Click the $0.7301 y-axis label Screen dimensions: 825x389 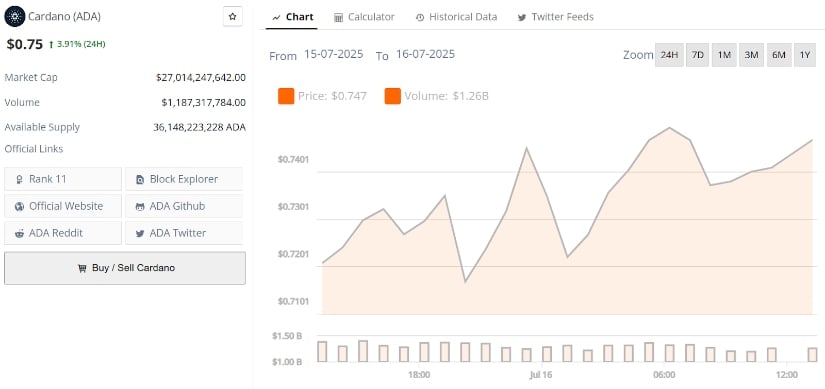tap(294, 207)
